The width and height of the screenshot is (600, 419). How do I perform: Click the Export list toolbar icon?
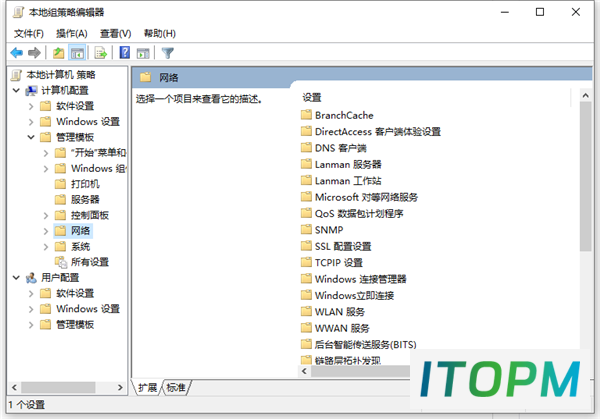(x=101, y=53)
